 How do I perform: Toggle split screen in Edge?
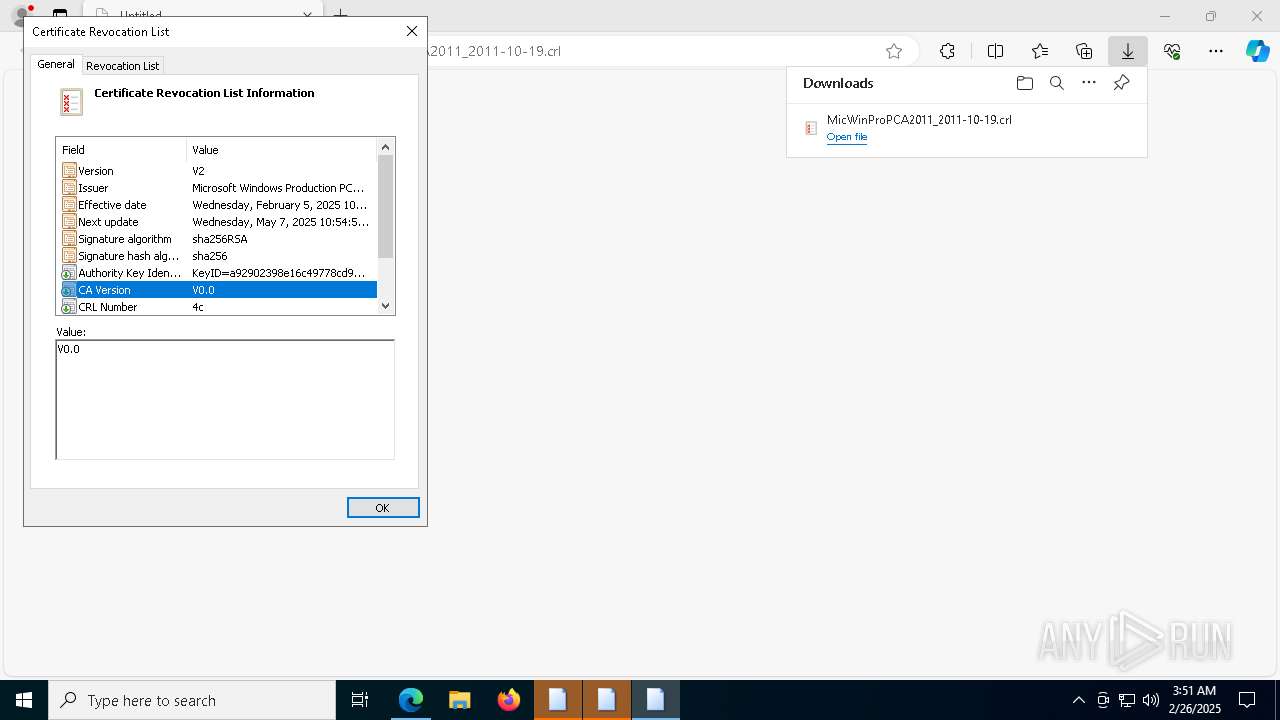pyautogui.click(x=995, y=51)
